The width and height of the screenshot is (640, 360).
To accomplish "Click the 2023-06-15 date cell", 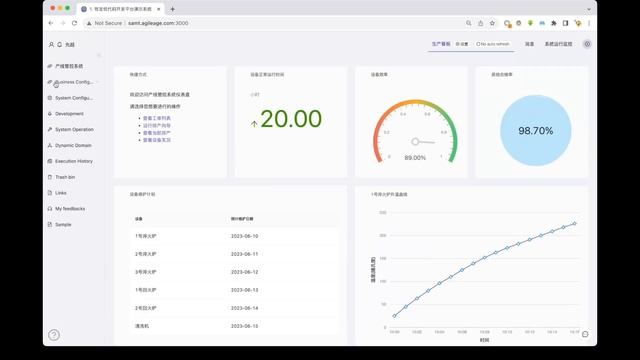I will tap(244, 326).
